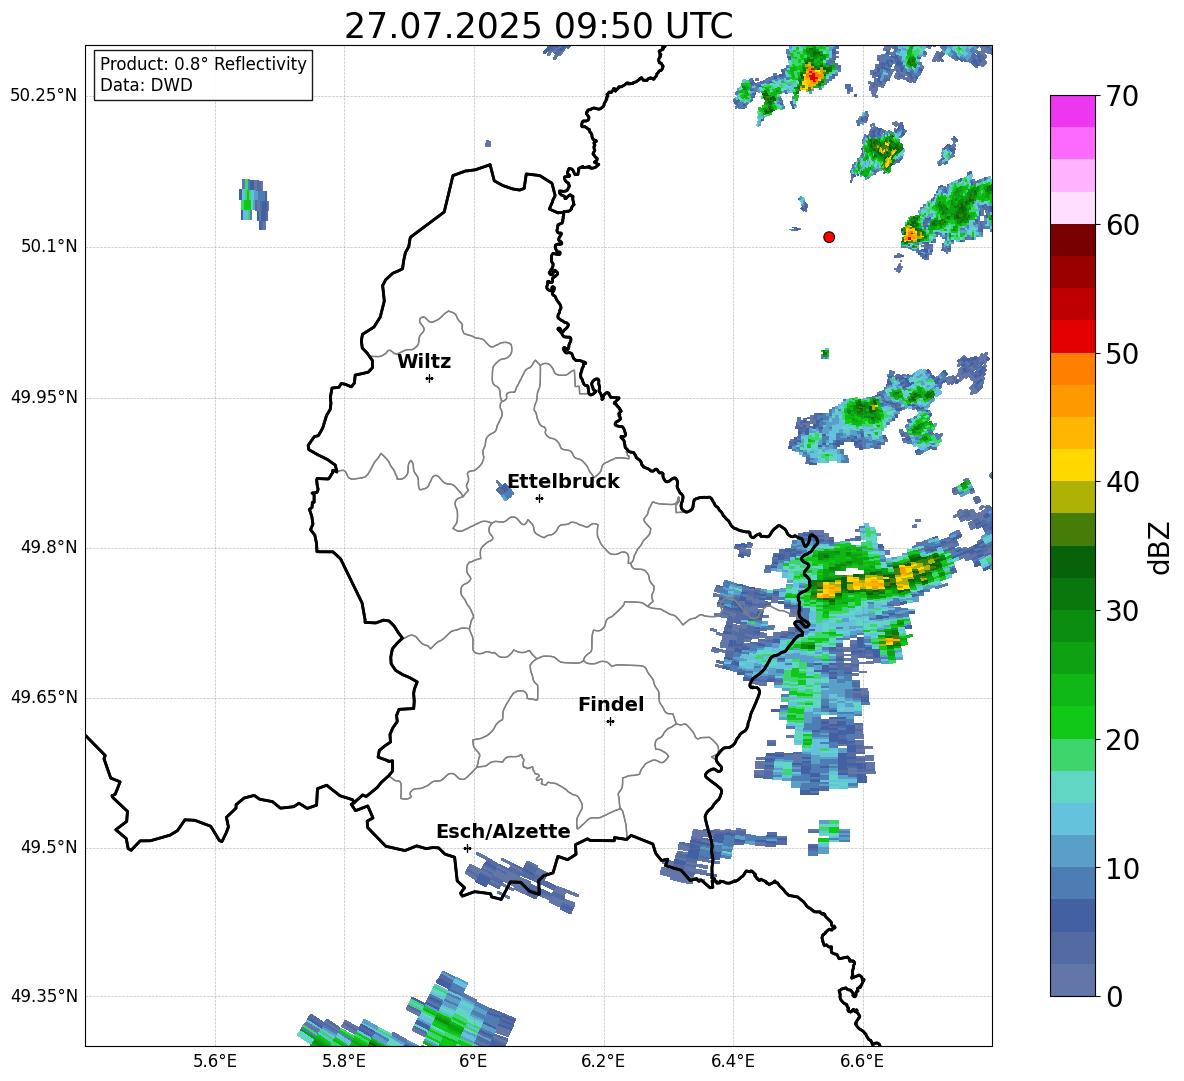Click the Findel station label
Viewport: 1184px width, 1081px height.
click(x=611, y=704)
